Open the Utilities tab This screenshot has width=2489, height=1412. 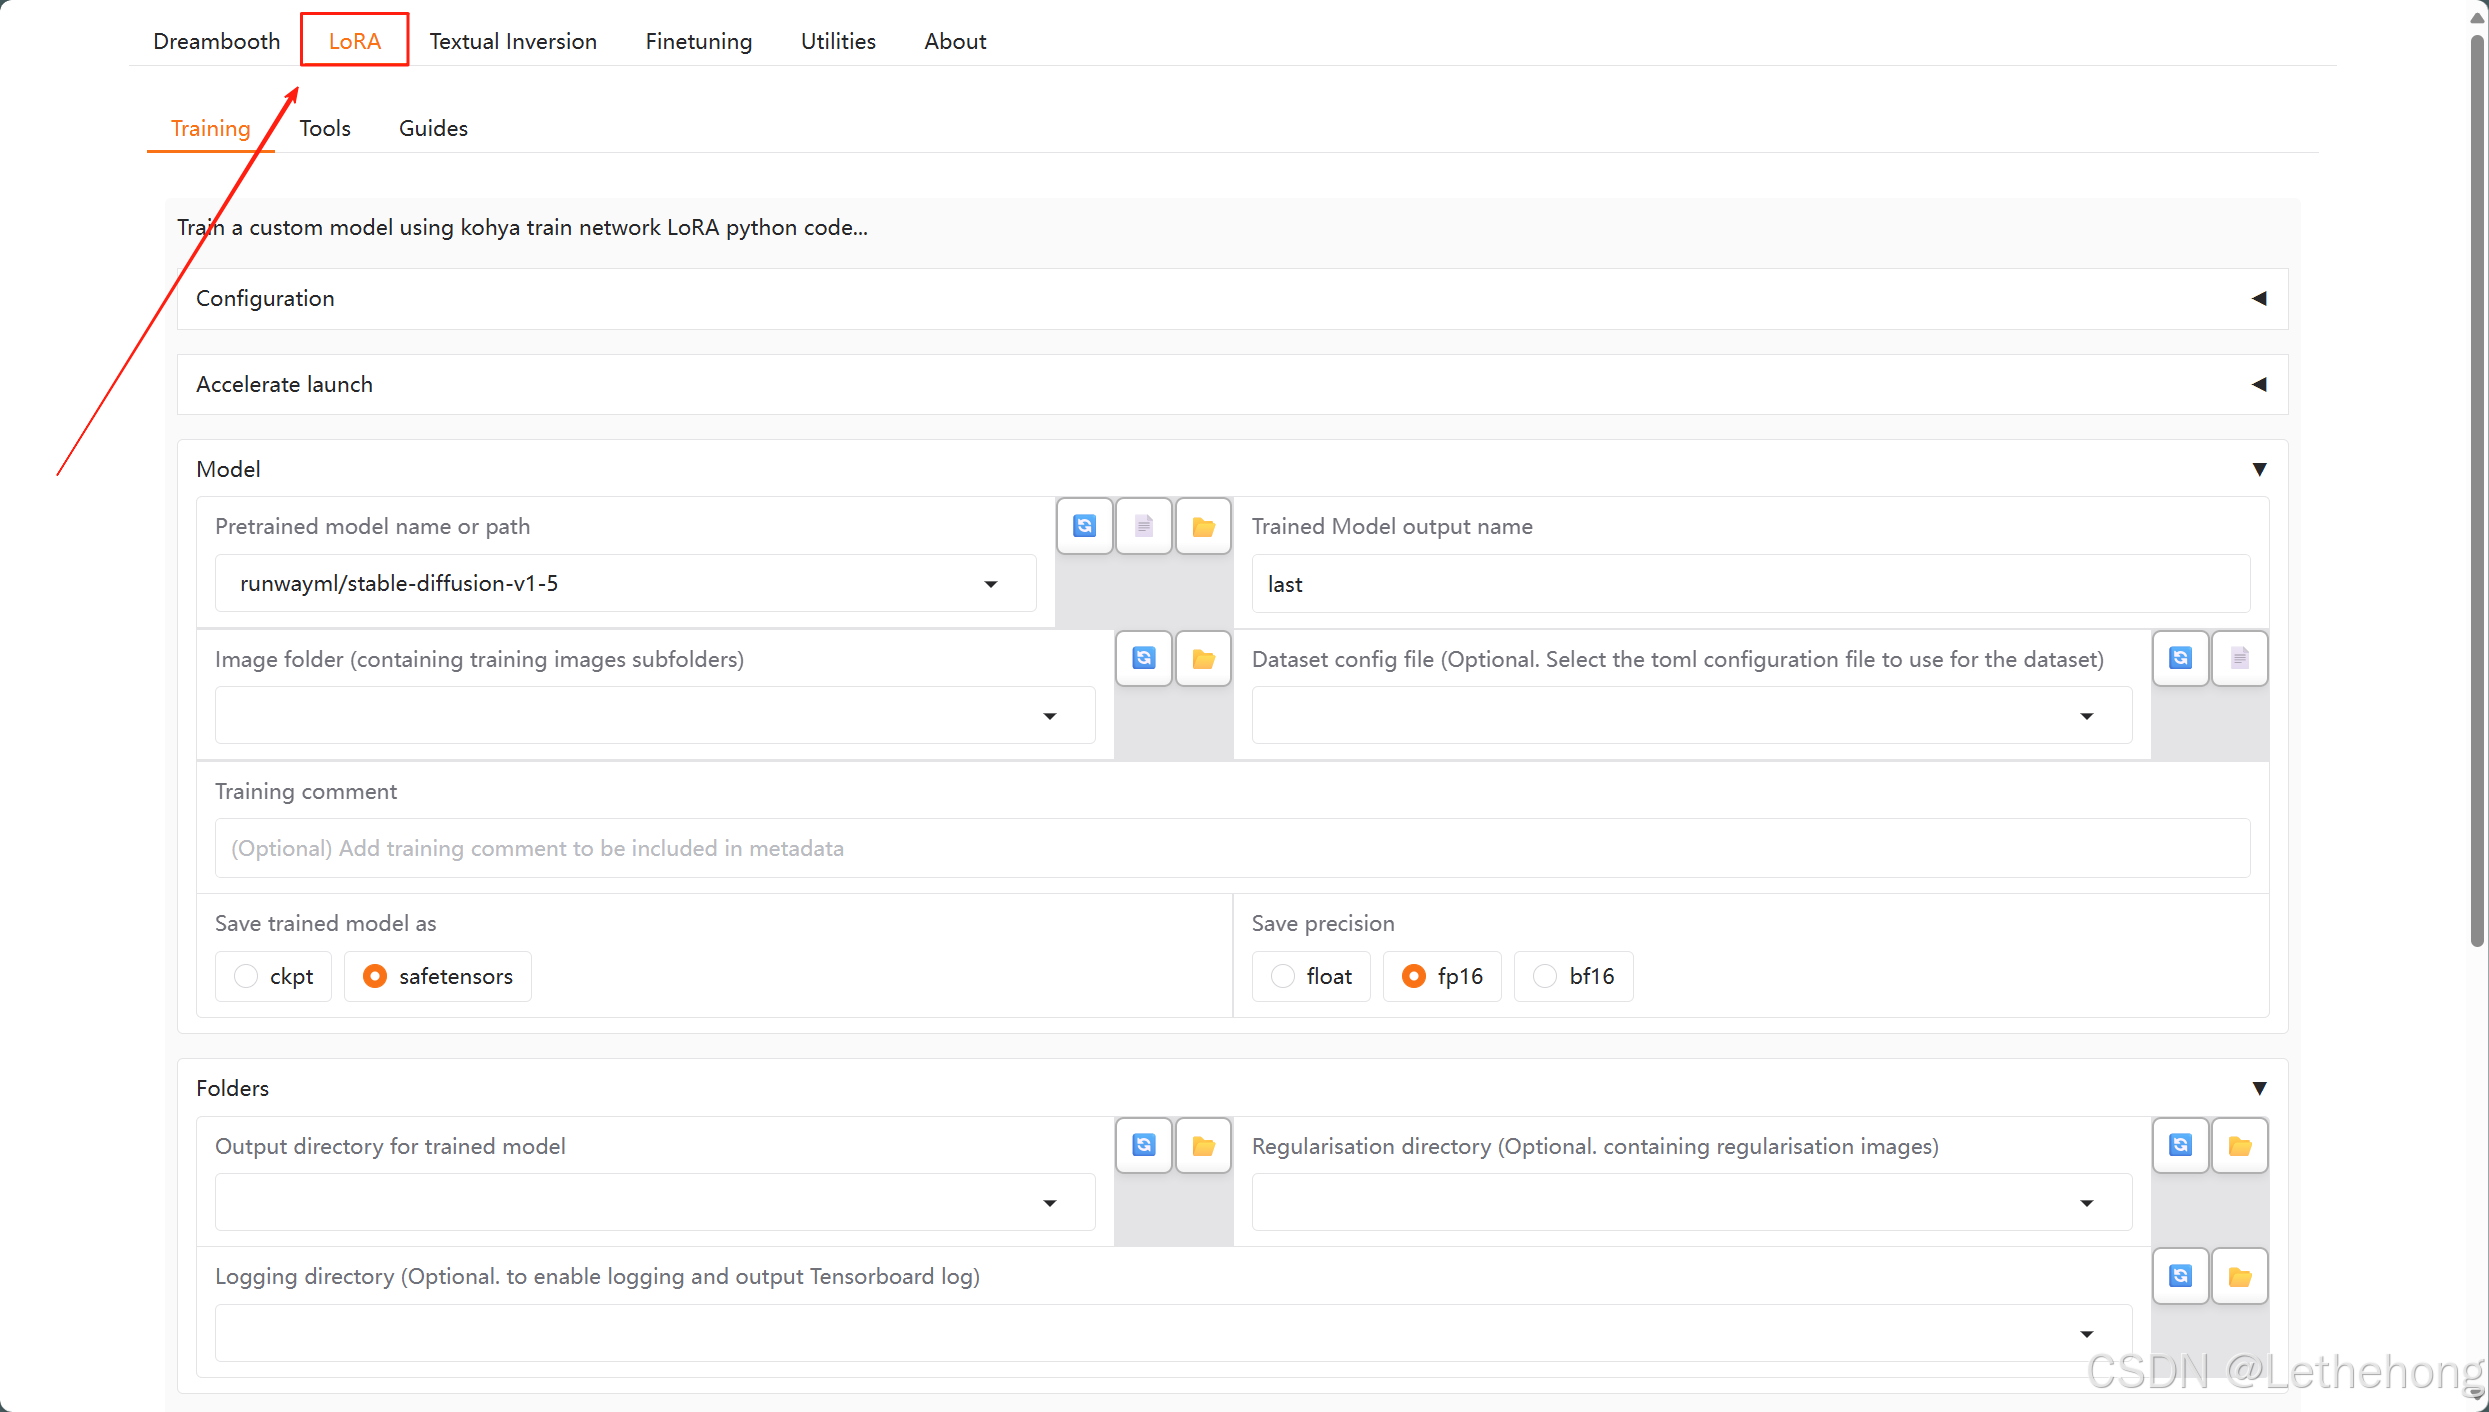pyautogui.click(x=838, y=41)
